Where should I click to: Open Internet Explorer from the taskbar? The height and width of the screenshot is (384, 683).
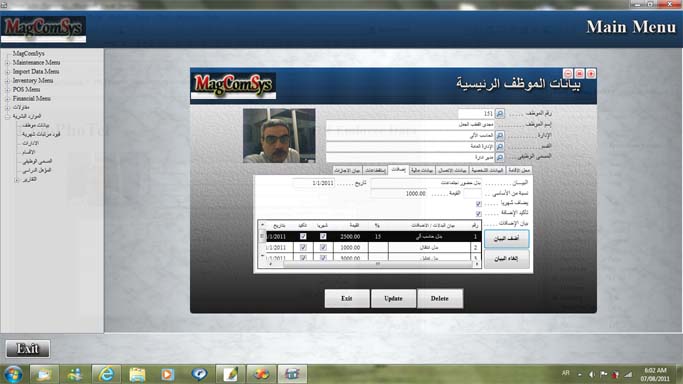[x=106, y=374]
